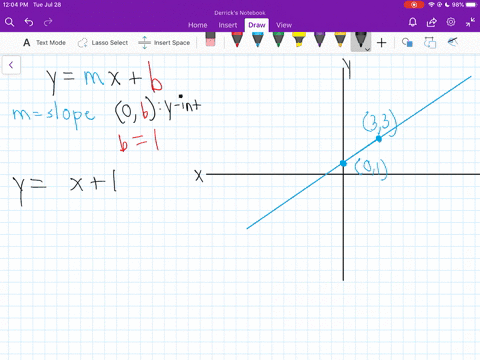This screenshot has width=480, height=360.
Task: Expand the page list back chevron
Action: point(11,65)
